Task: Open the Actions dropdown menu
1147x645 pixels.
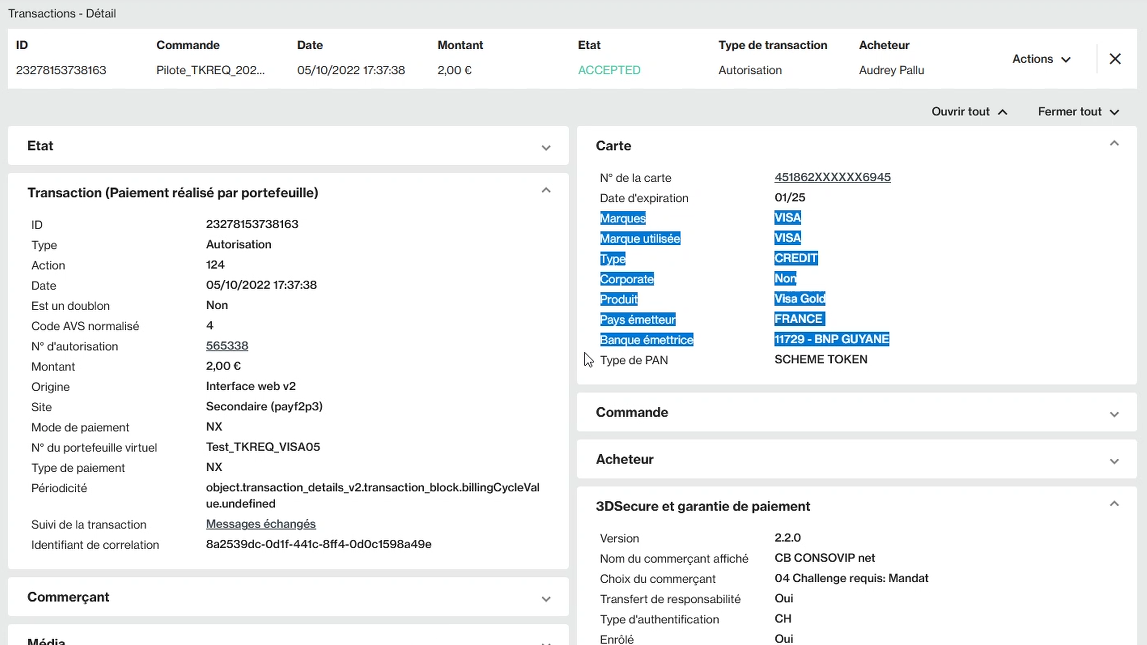Action: [1041, 59]
